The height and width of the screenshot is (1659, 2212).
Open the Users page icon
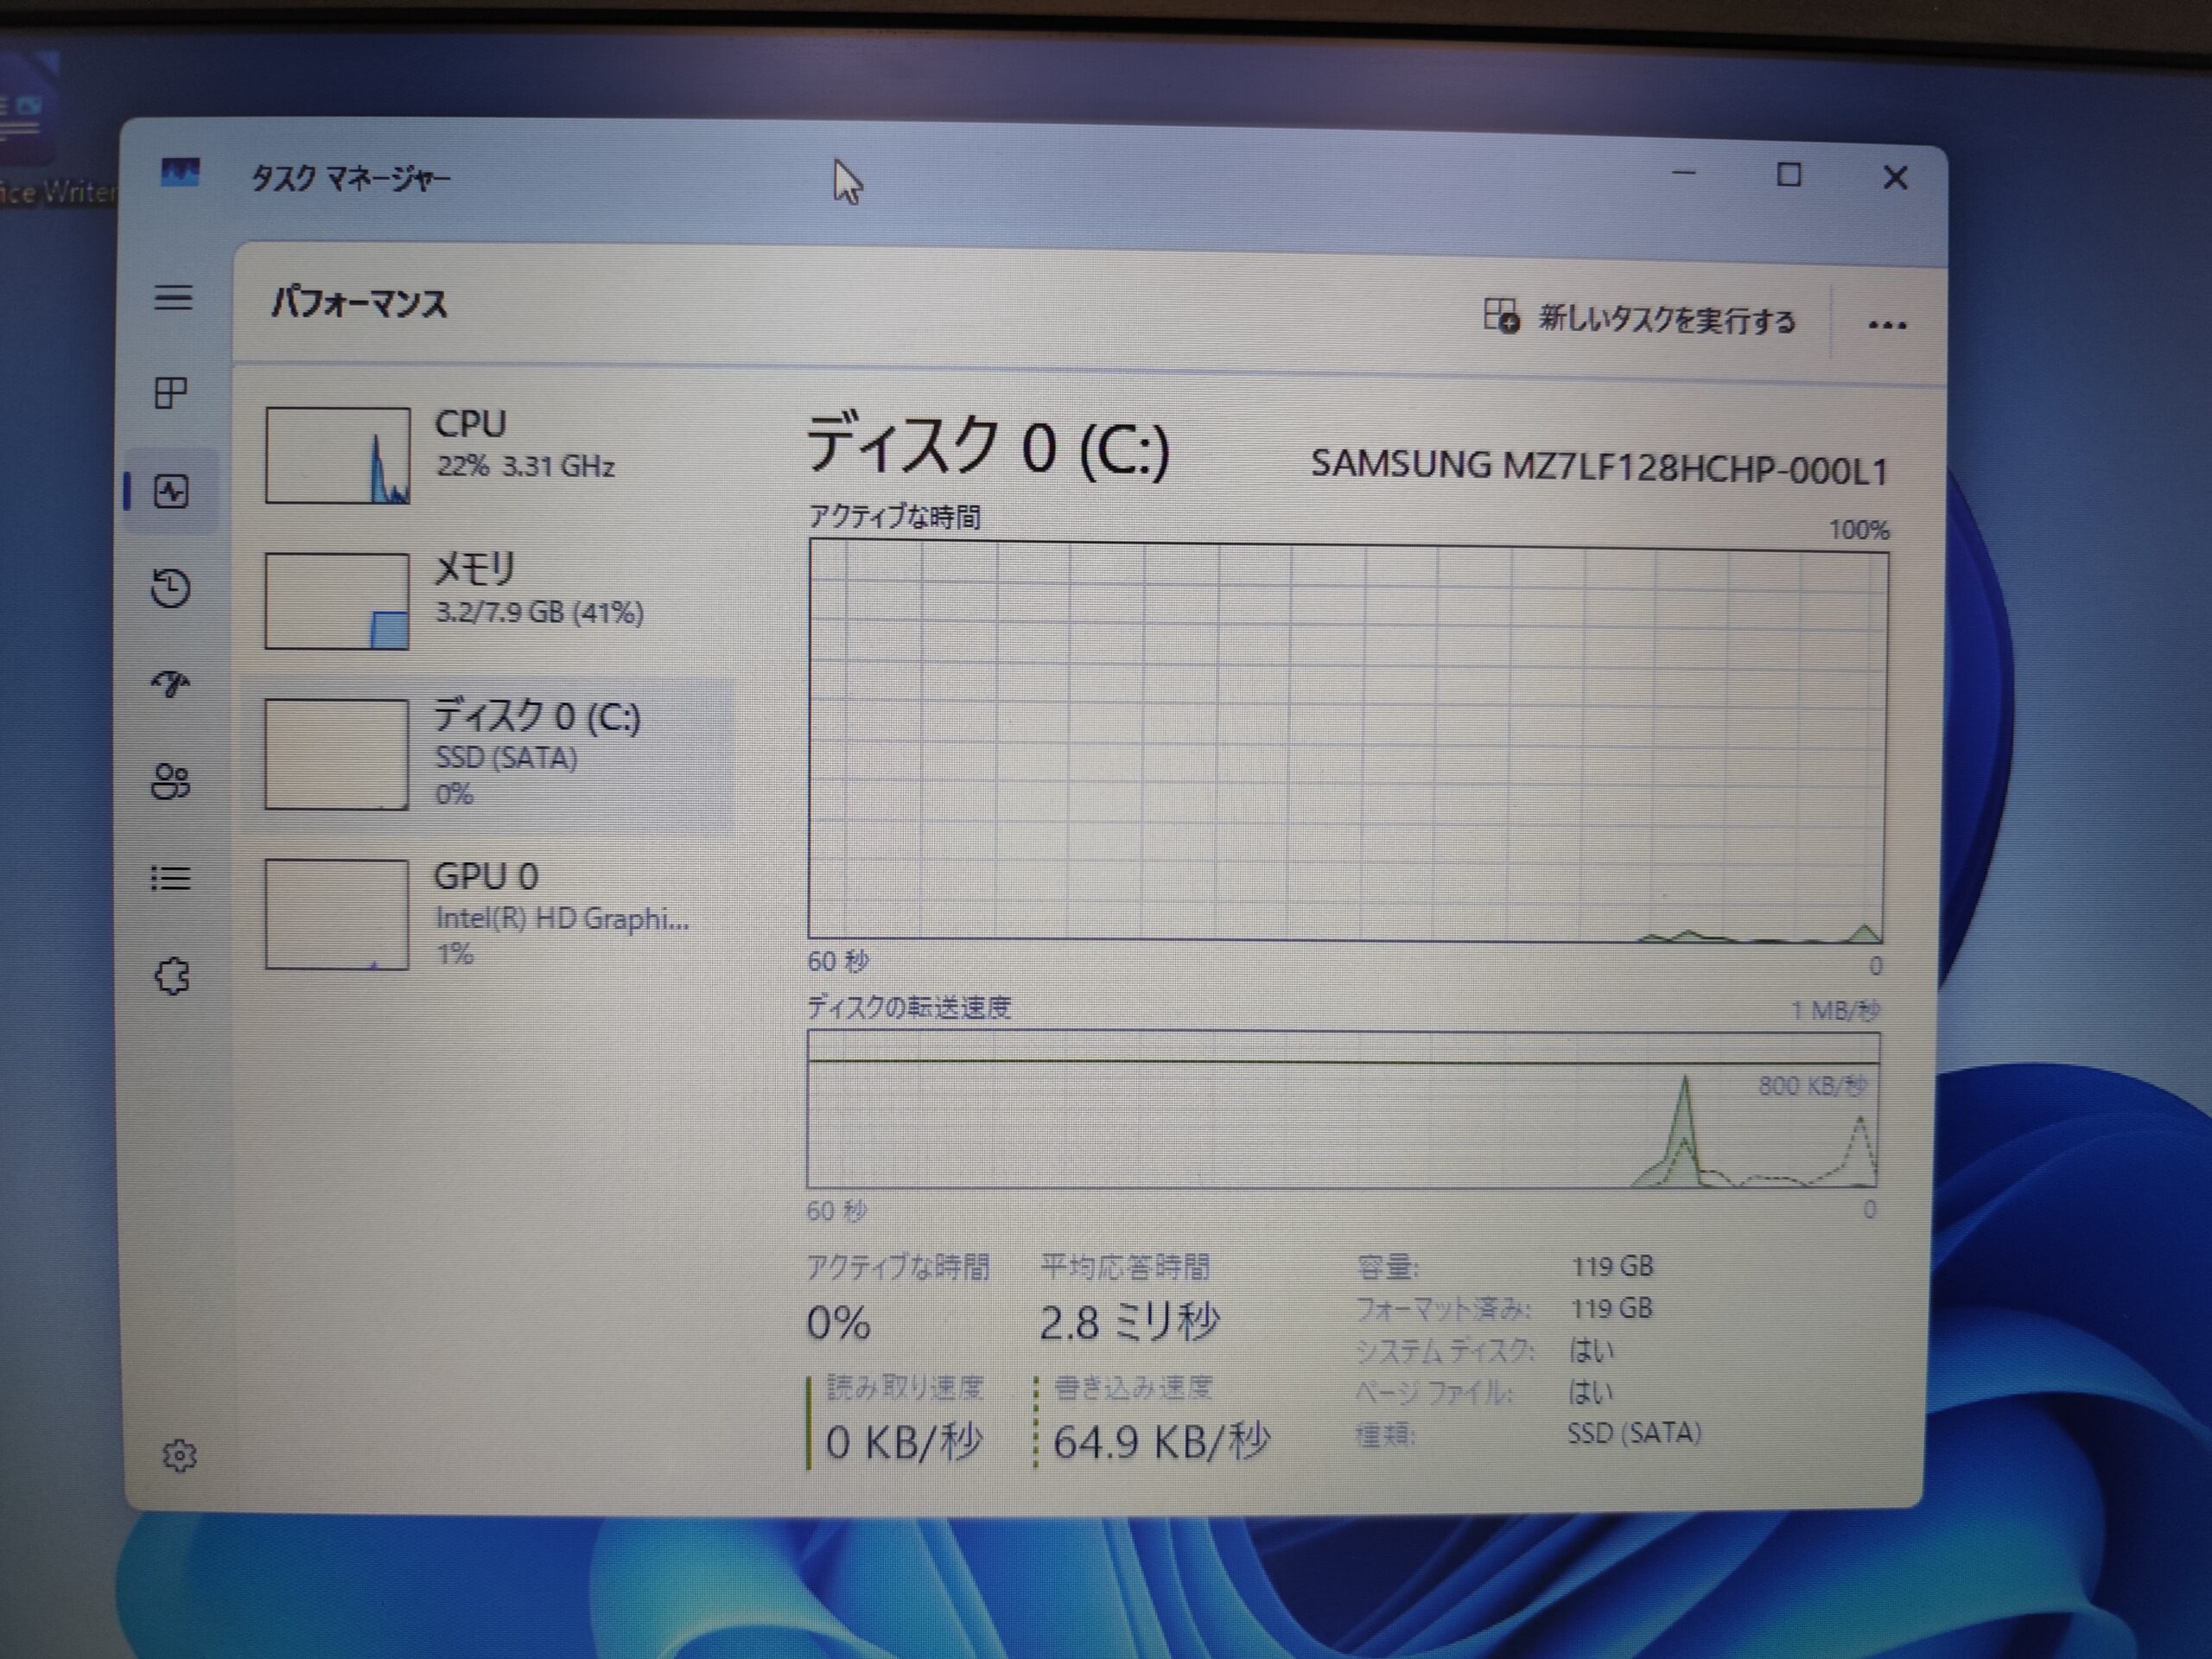(171, 781)
